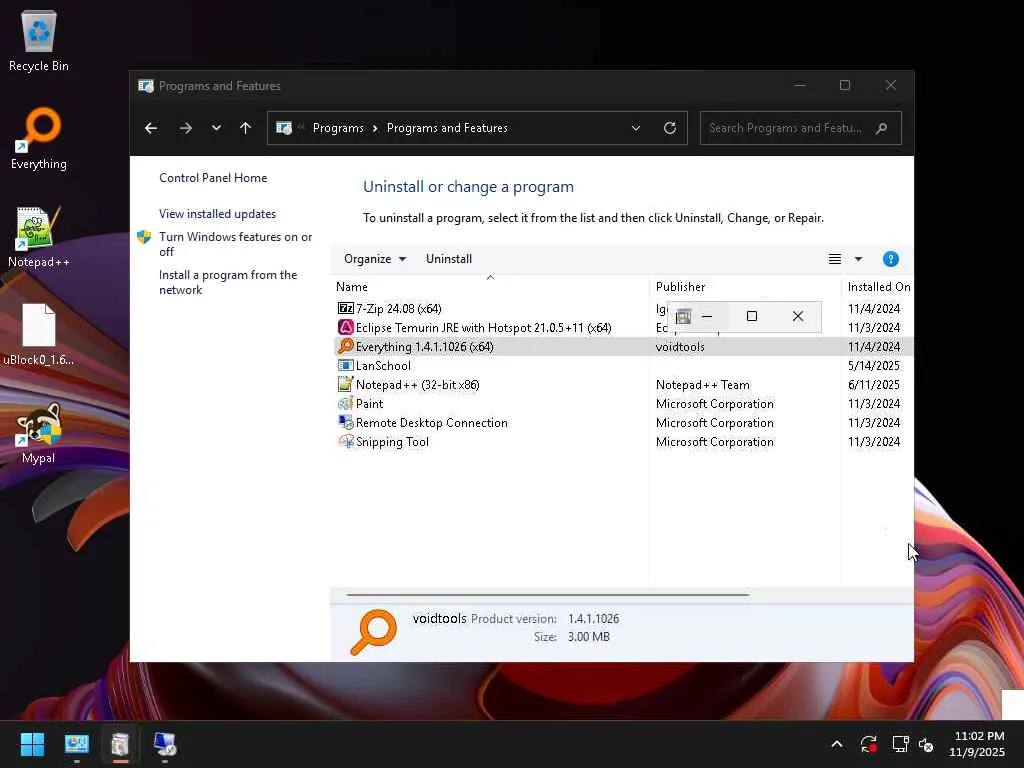Click the Programs and Features breadcrumb
The image size is (1024, 768).
[x=447, y=128]
